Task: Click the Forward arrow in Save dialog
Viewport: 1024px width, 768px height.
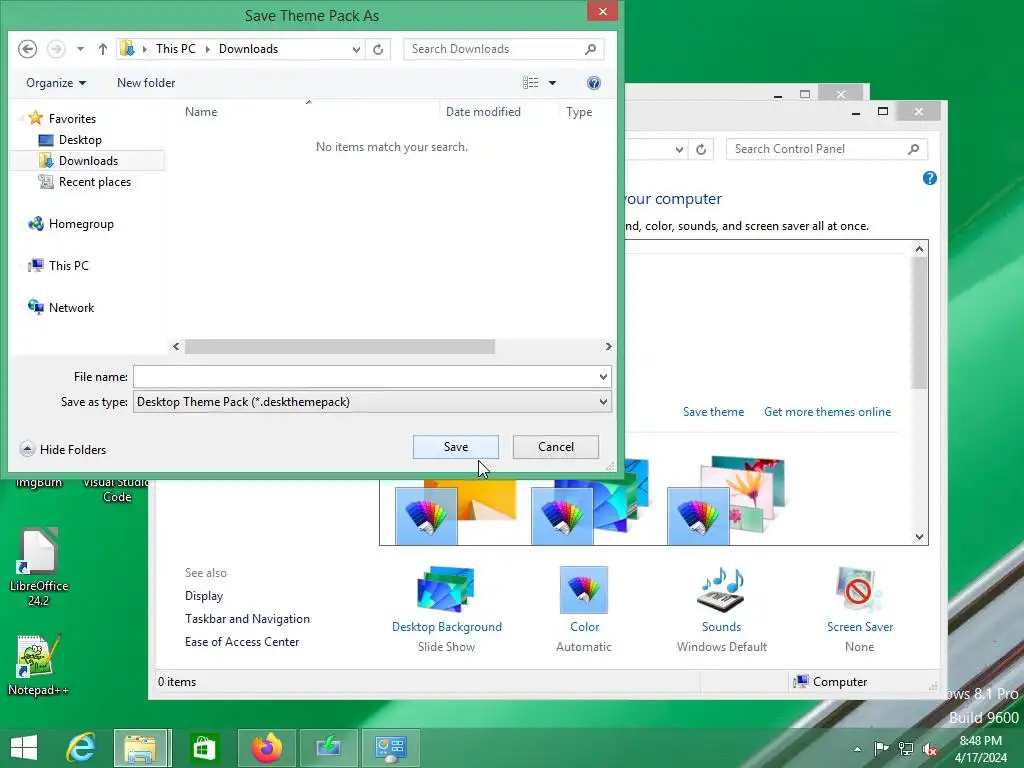Action: (x=57, y=49)
